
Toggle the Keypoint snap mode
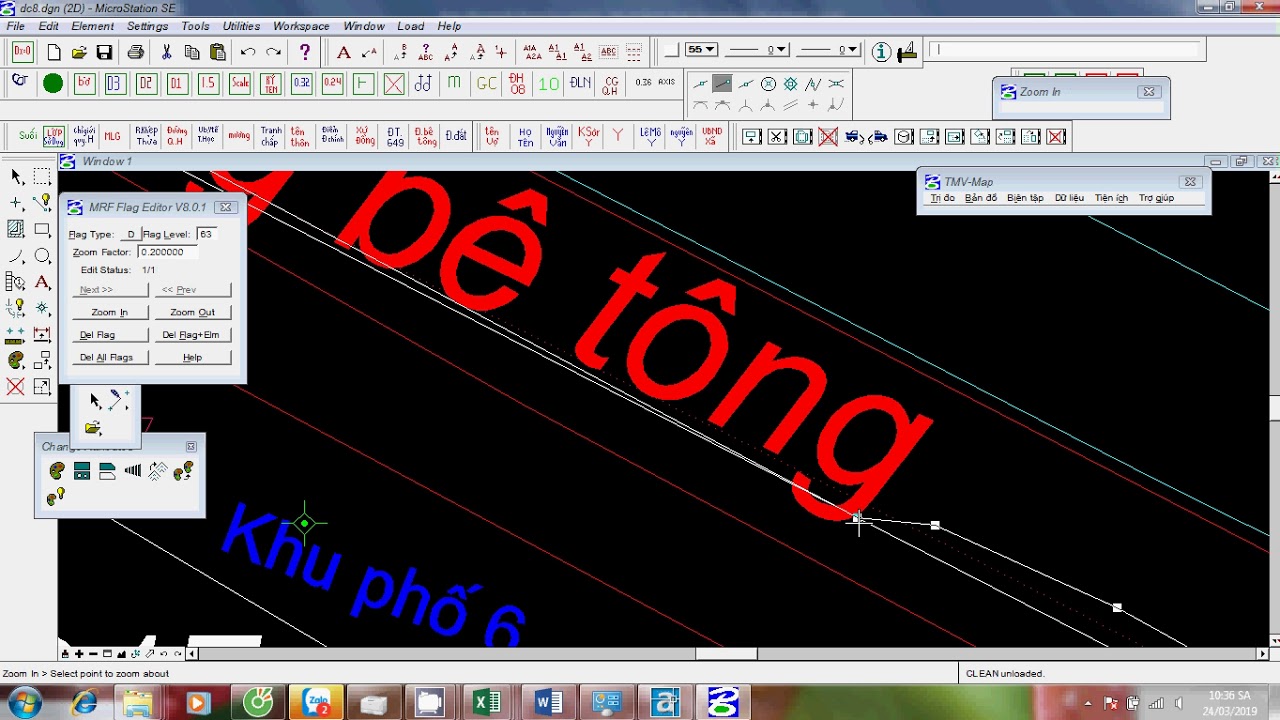coord(722,84)
